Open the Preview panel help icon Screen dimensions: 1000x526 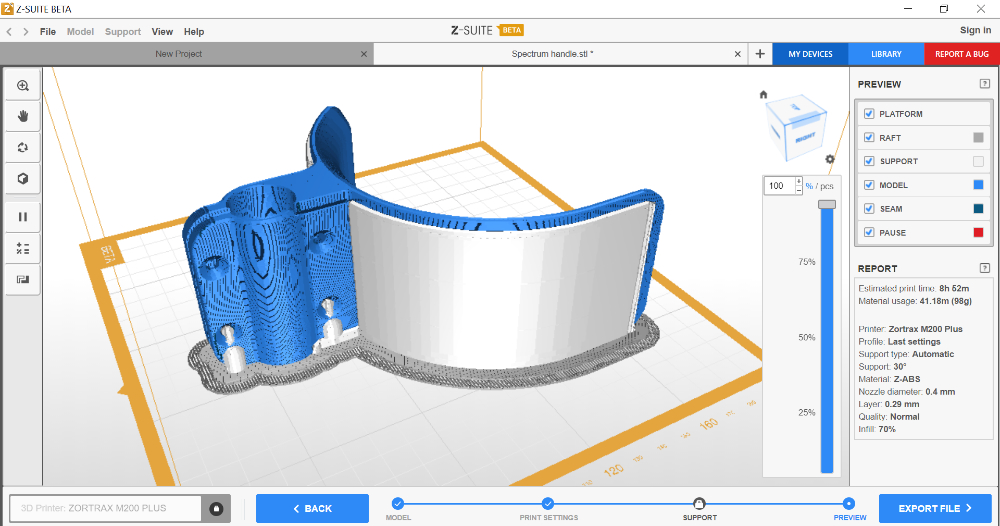(x=984, y=84)
